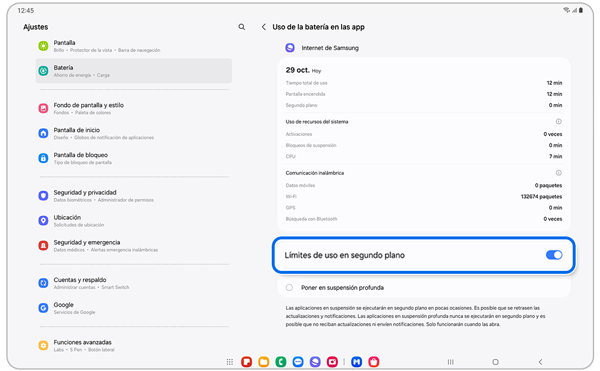Launch Samsung Internet from taskbar
600x371 pixels.
coord(315,362)
